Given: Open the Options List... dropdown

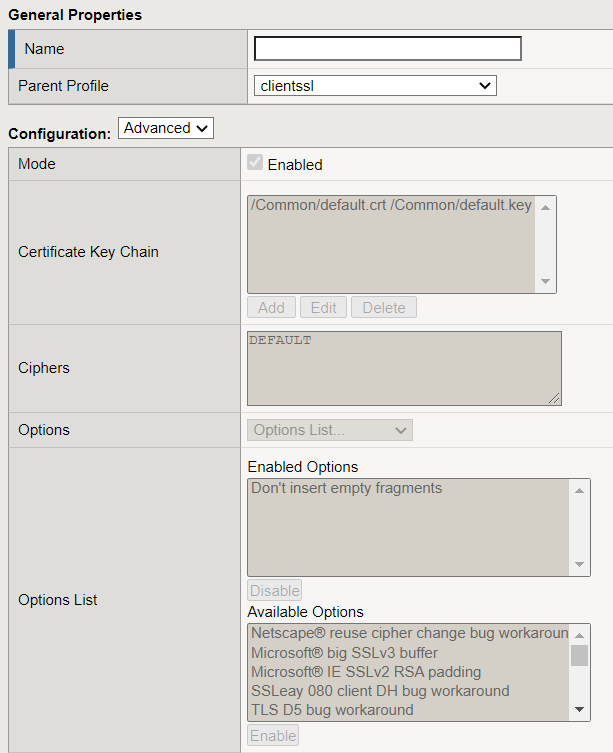Looking at the screenshot, I should click(330, 430).
